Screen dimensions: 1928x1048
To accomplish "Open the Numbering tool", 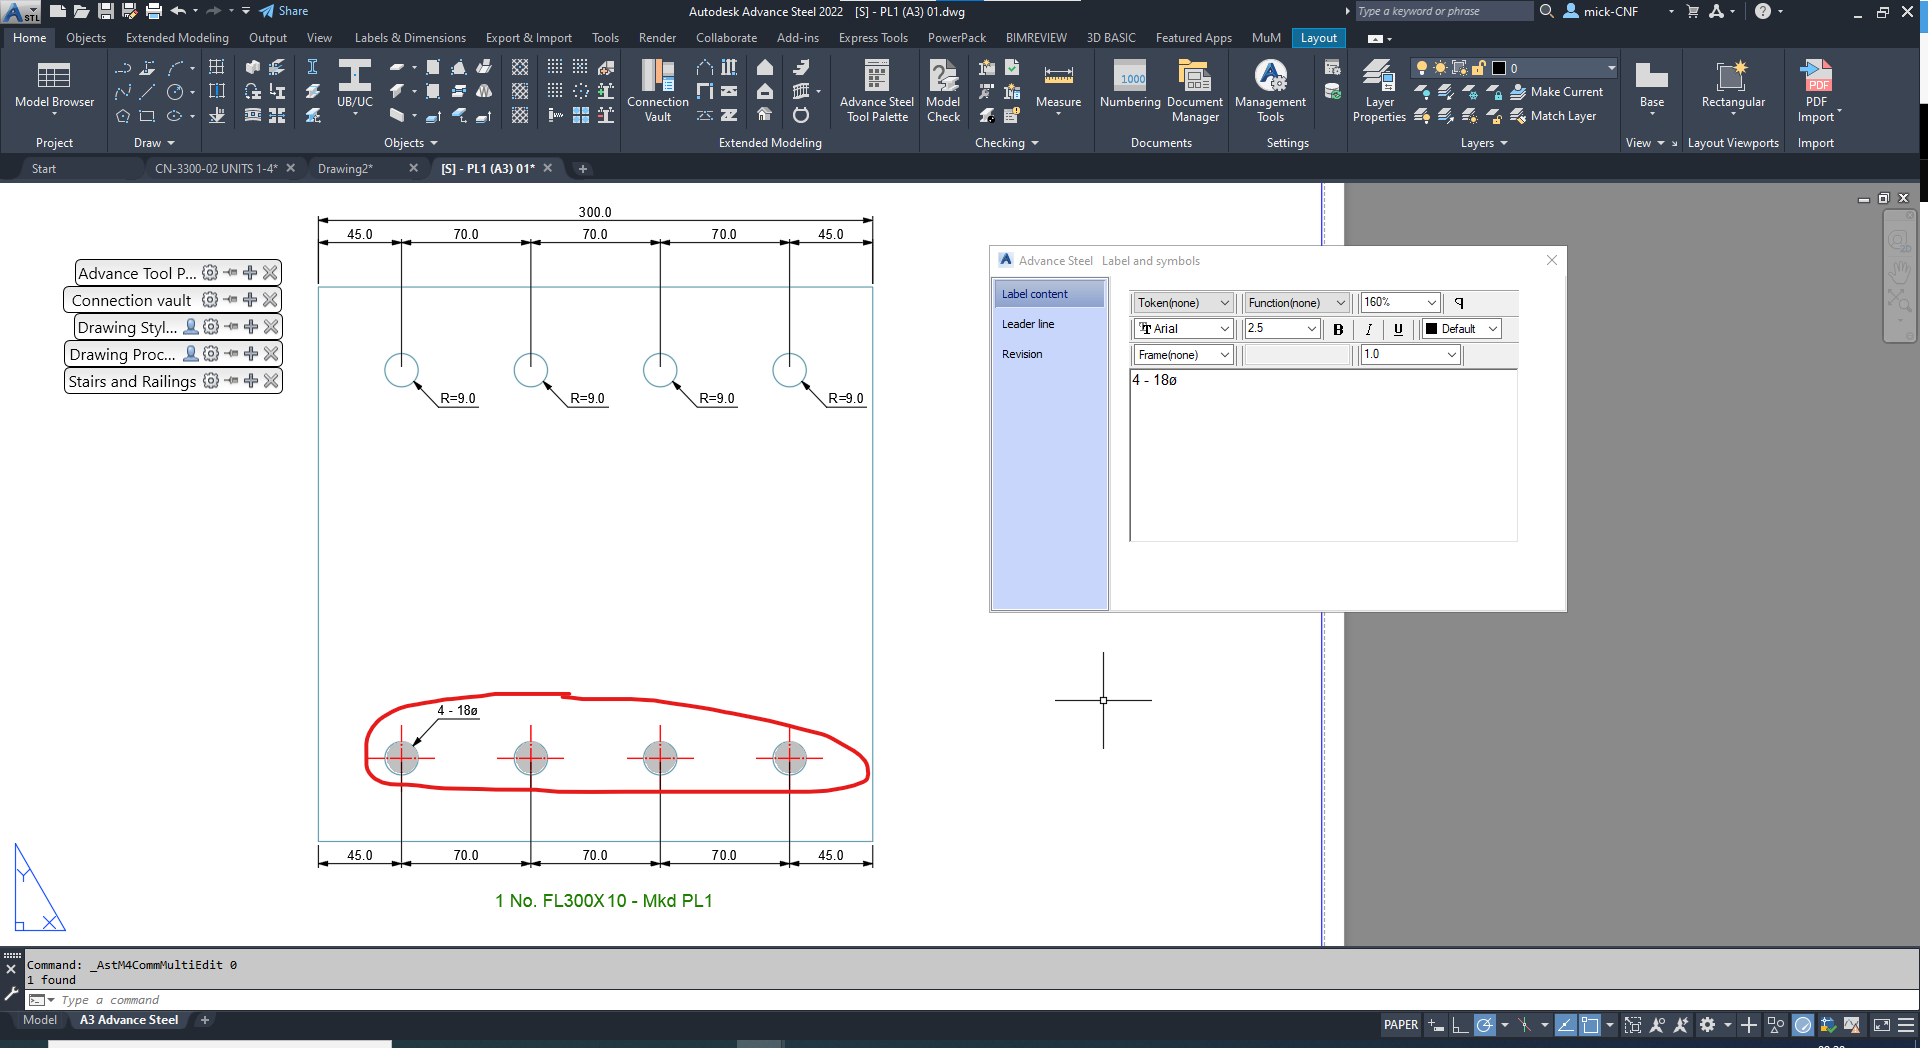I will (x=1130, y=84).
